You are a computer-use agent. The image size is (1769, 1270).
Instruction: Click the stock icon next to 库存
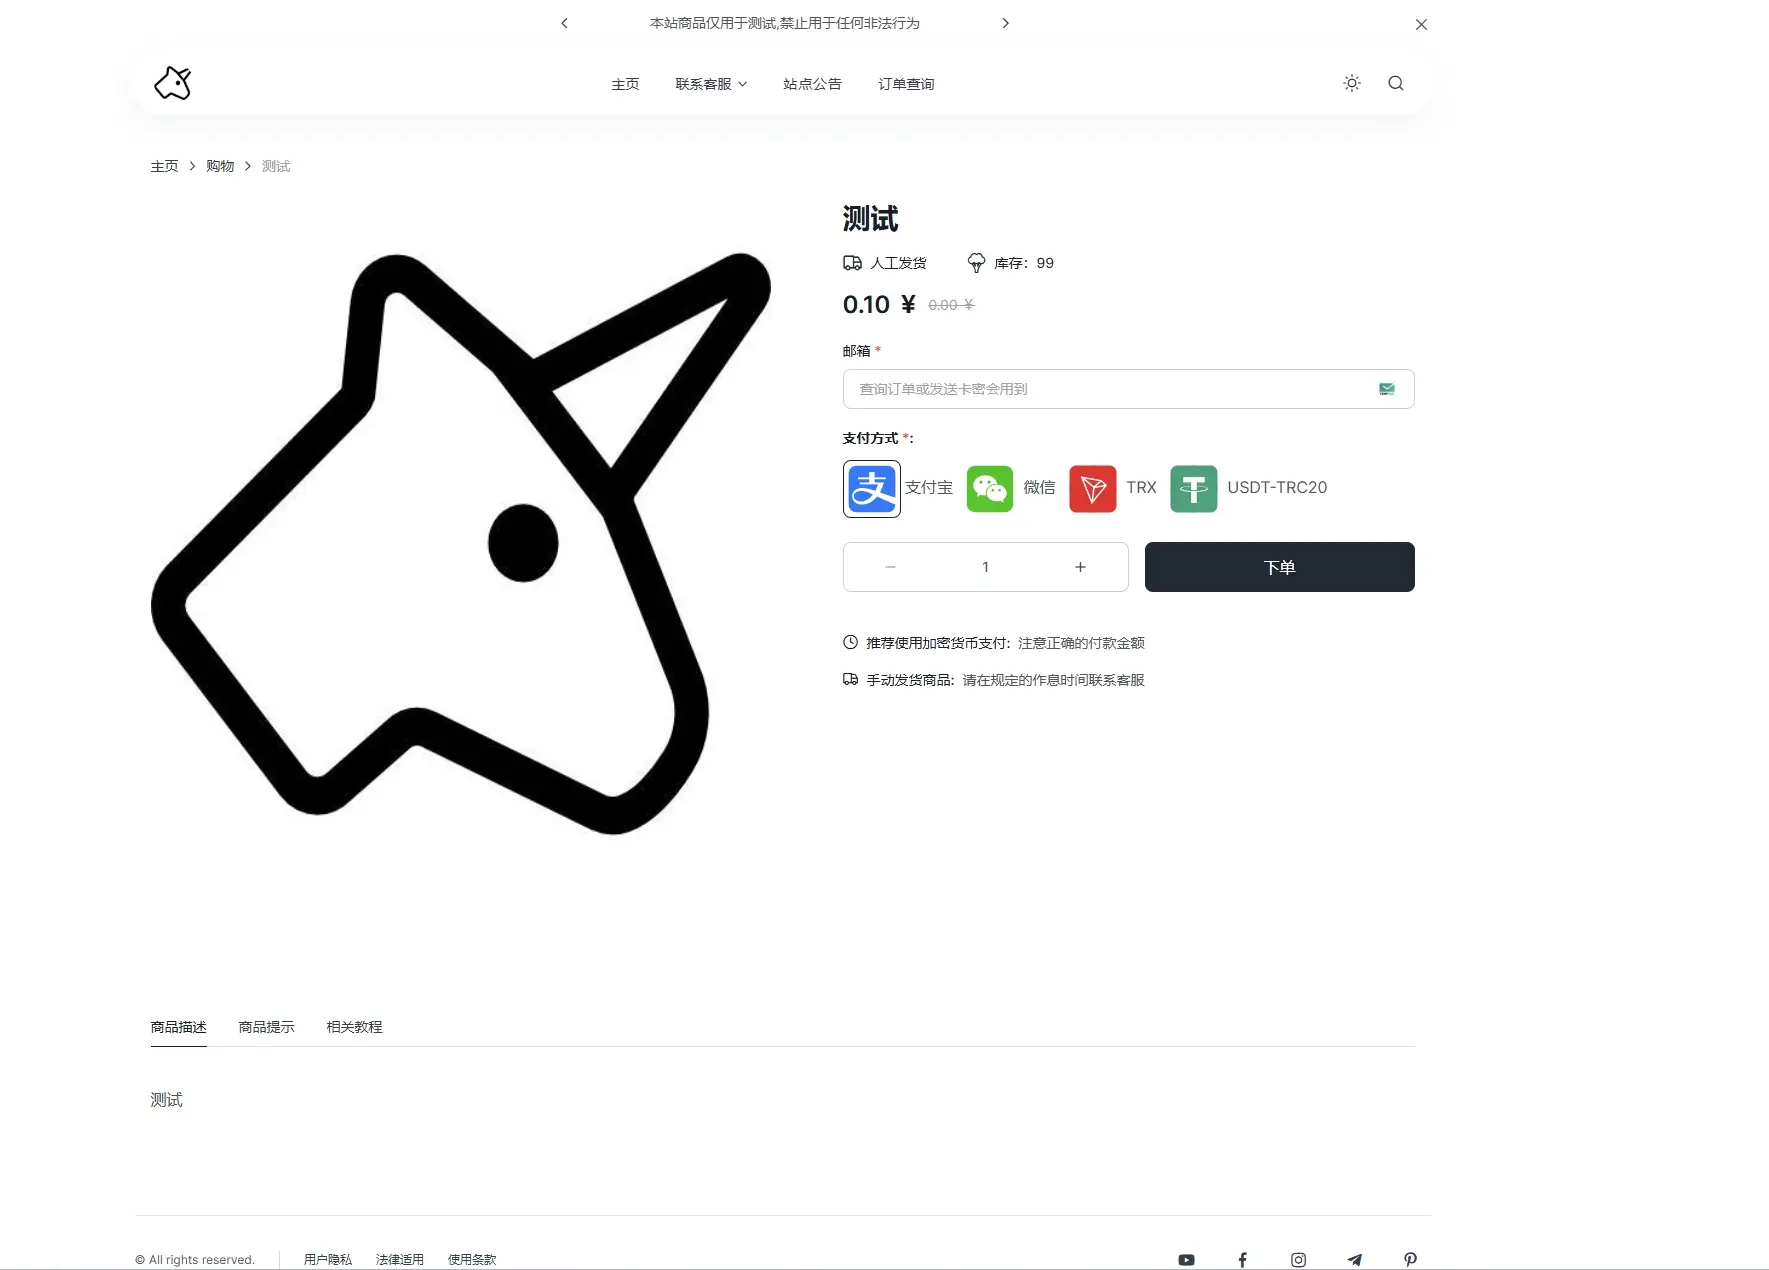pyautogui.click(x=976, y=263)
